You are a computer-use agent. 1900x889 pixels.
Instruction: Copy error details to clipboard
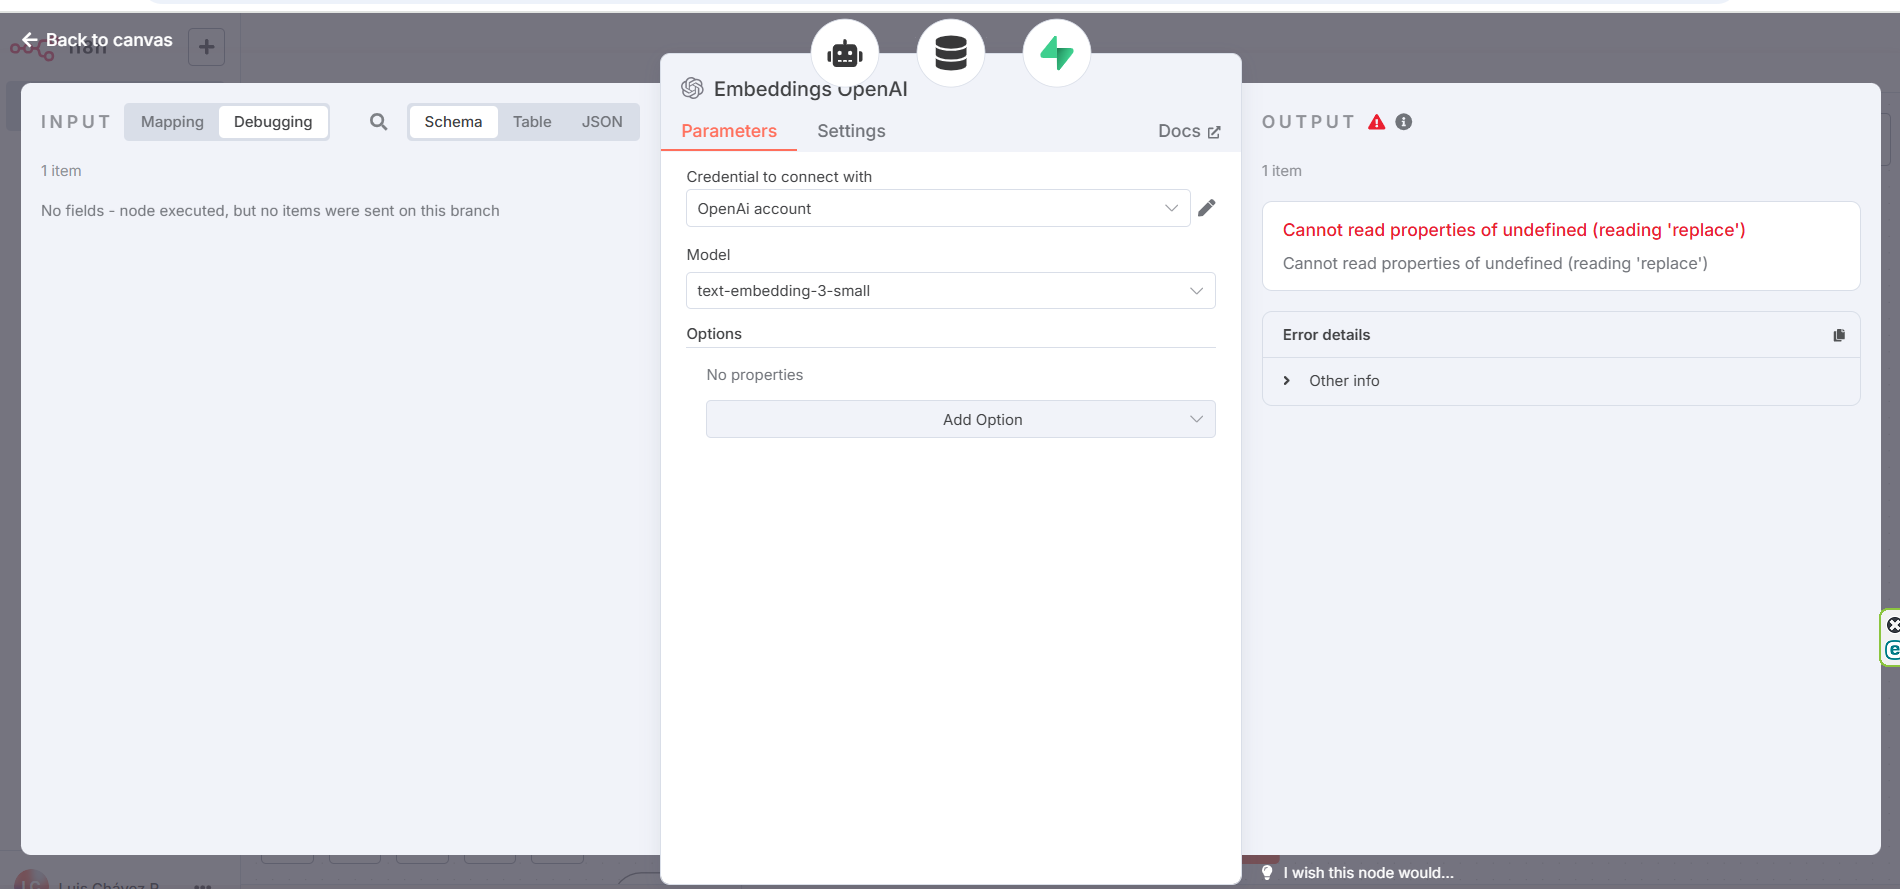tap(1838, 335)
